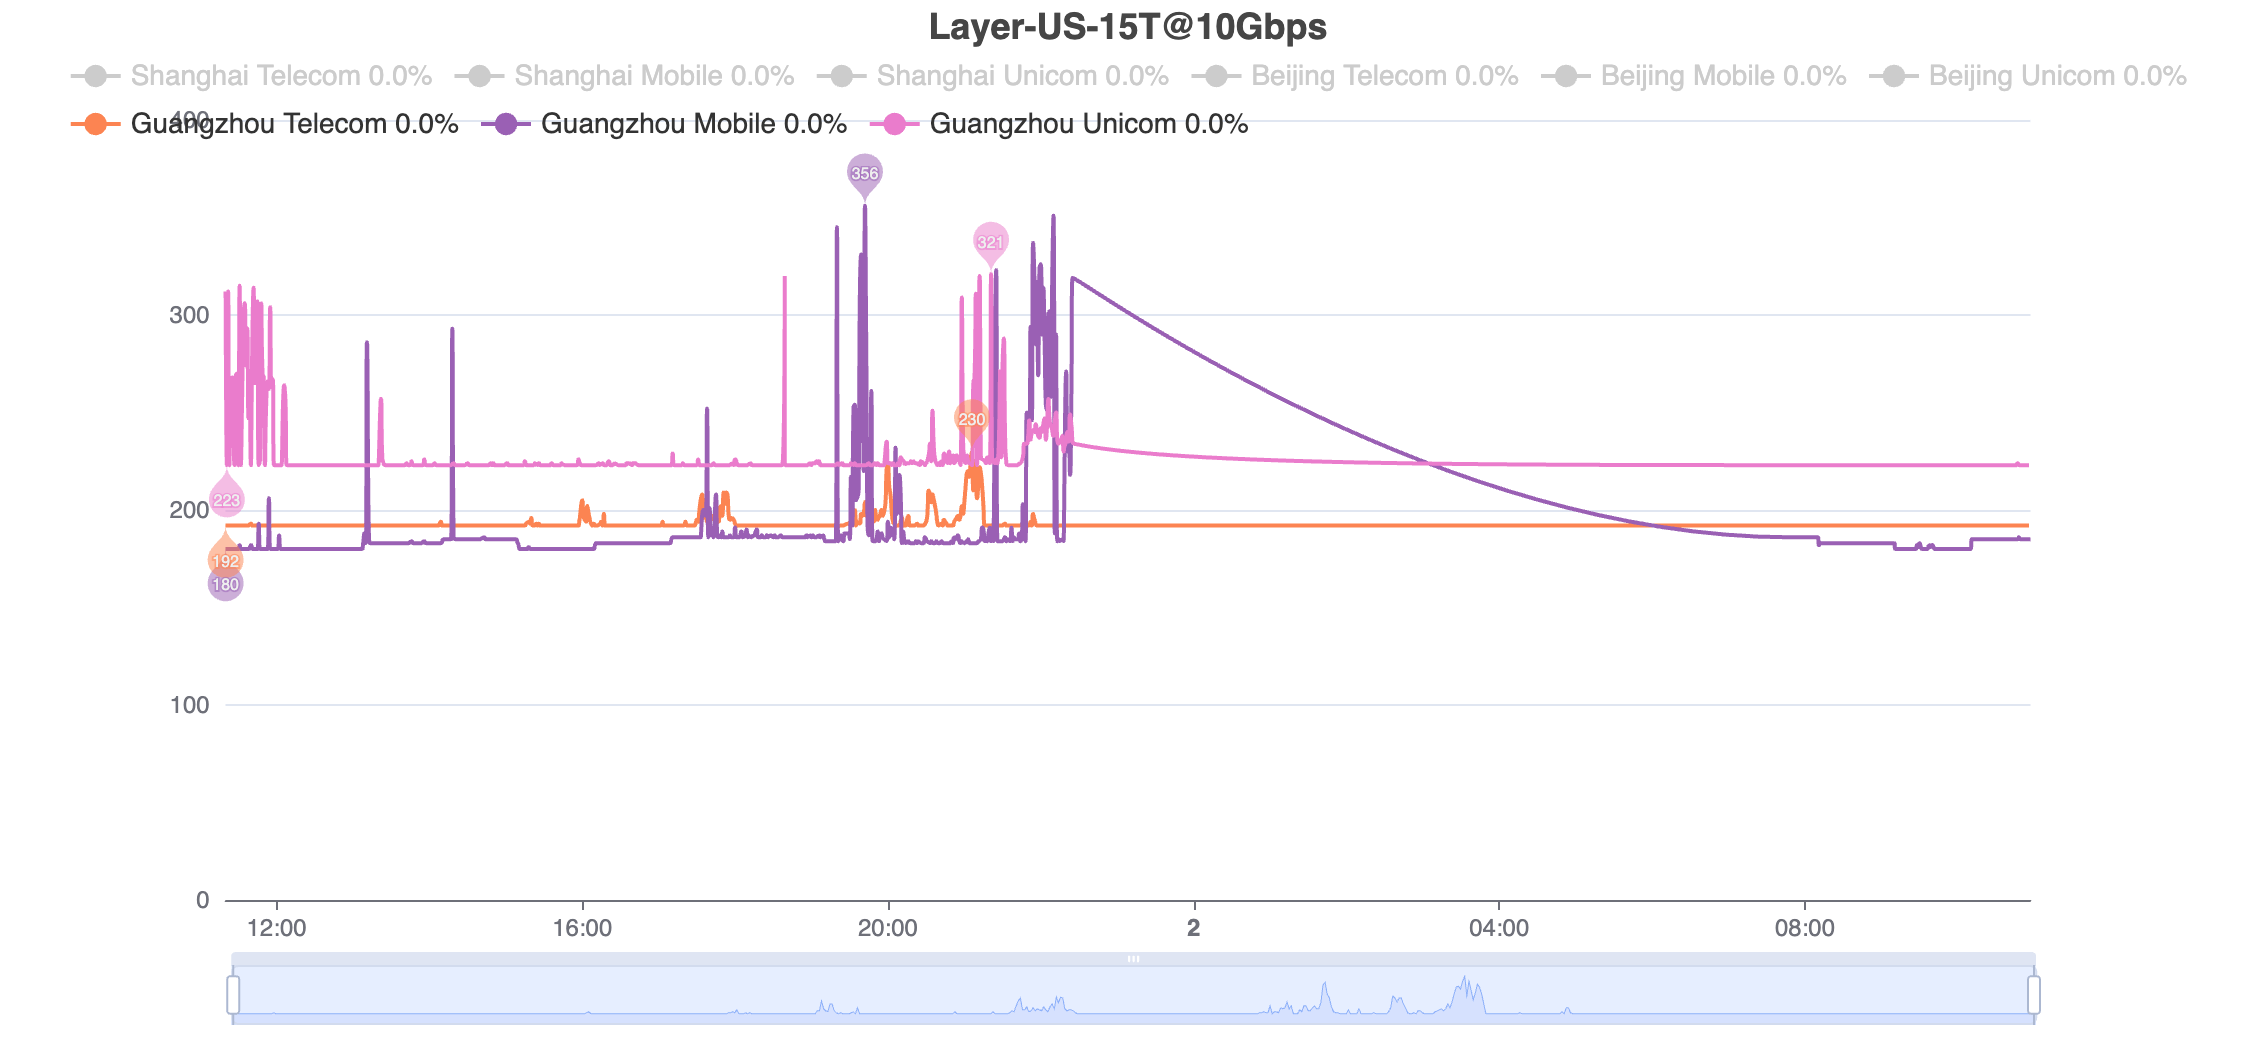Click the 0 y-axis label
Image resolution: width=2256 pixels, height=1040 pixels.
click(x=203, y=900)
